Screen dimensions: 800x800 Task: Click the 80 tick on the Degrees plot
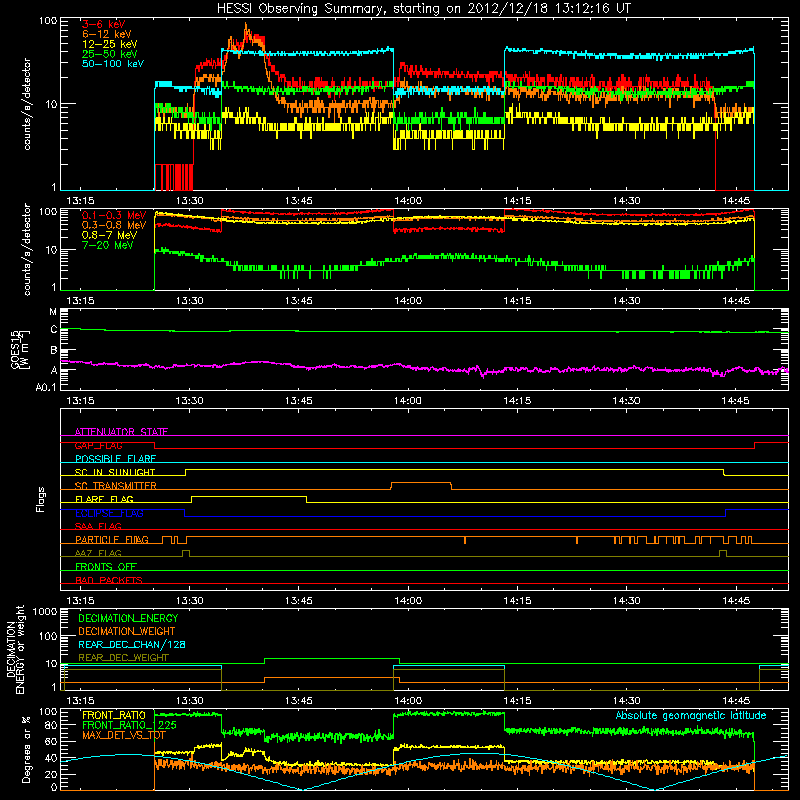(51, 725)
